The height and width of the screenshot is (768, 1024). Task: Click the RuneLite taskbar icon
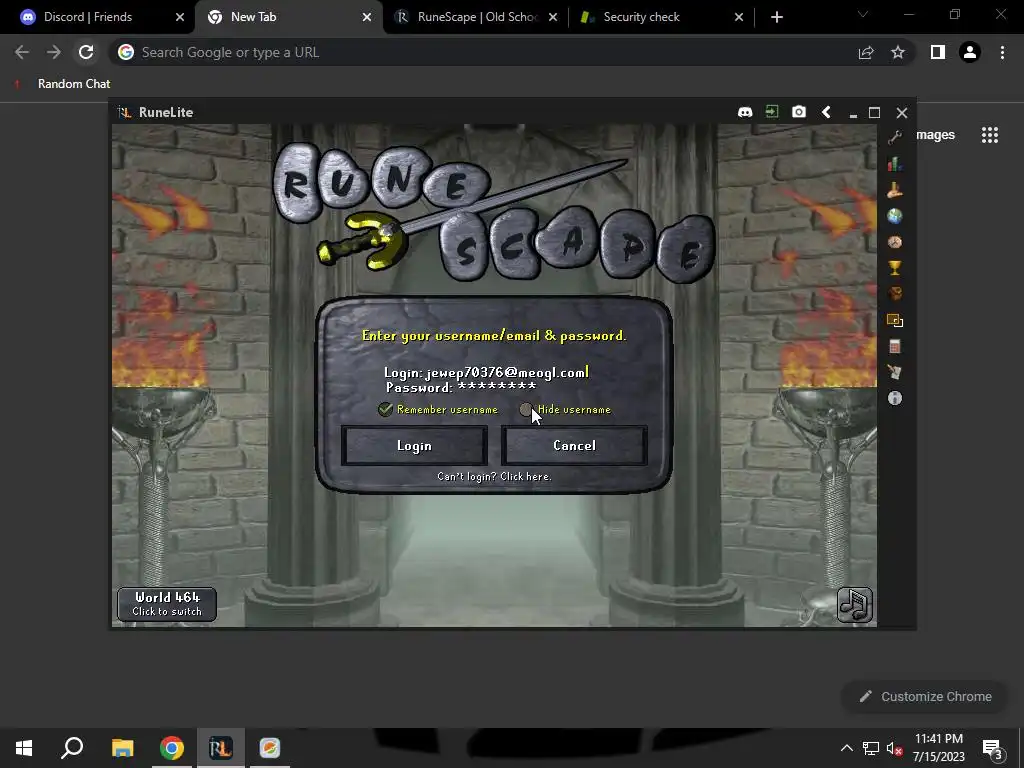[221, 748]
